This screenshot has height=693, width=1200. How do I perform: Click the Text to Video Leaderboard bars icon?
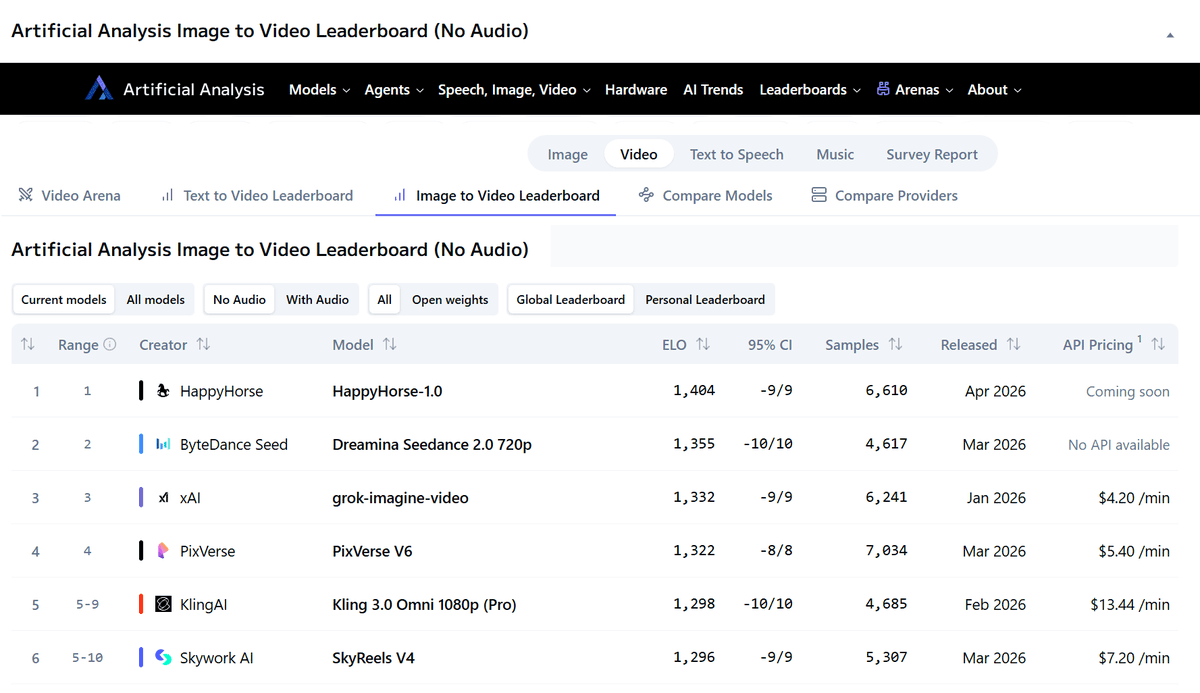(x=167, y=195)
